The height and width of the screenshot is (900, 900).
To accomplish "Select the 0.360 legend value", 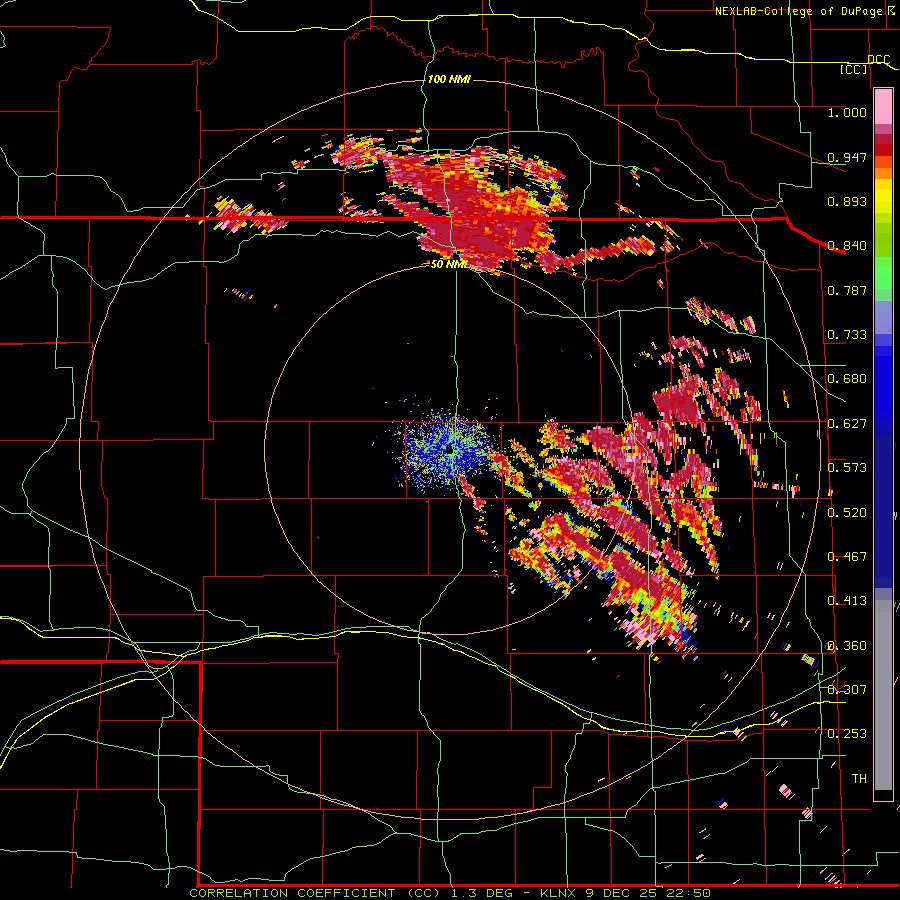I will point(847,646).
